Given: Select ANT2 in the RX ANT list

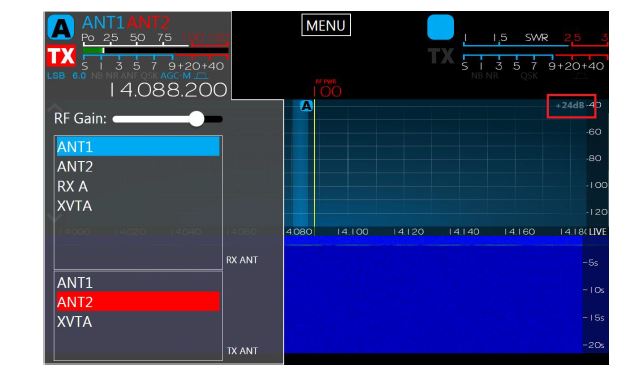Looking at the screenshot, I should pyautogui.click(x=138, y=166).
